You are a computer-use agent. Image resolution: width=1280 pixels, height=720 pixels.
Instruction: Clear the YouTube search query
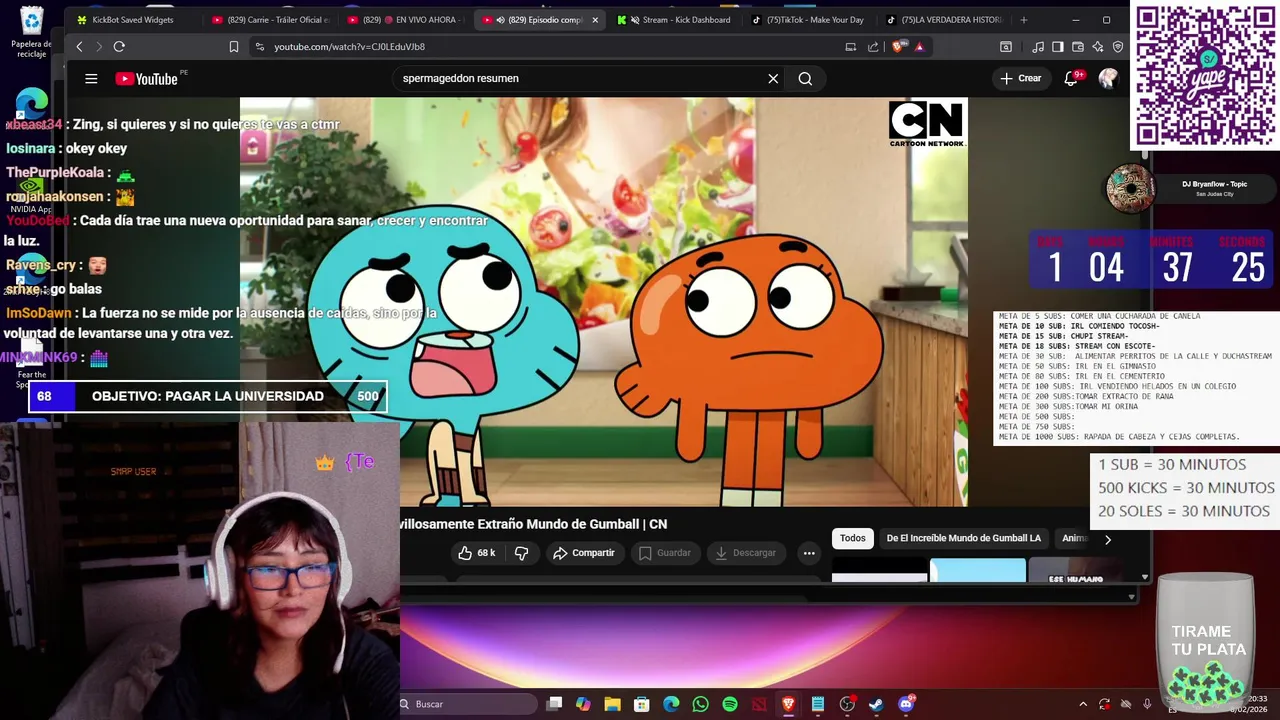point(773,78)
